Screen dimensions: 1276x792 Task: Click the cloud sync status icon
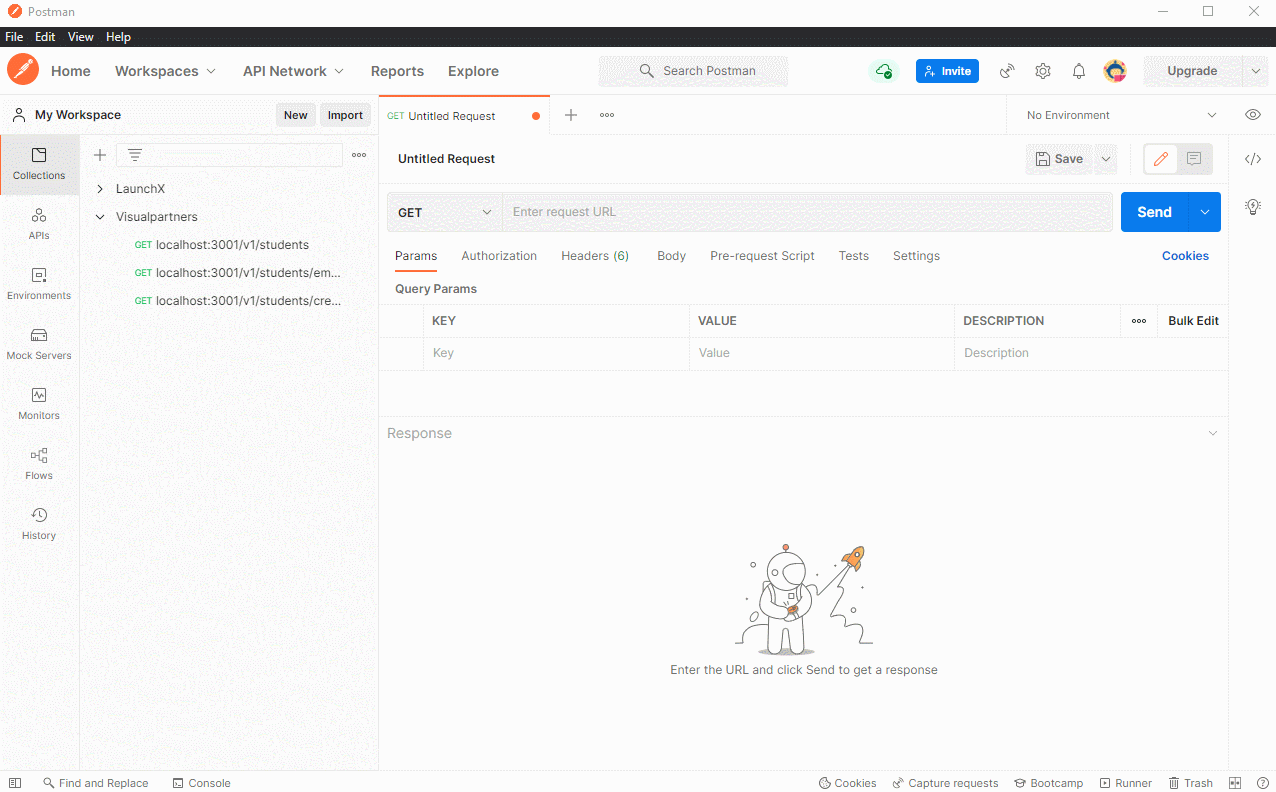click(884, 71)
